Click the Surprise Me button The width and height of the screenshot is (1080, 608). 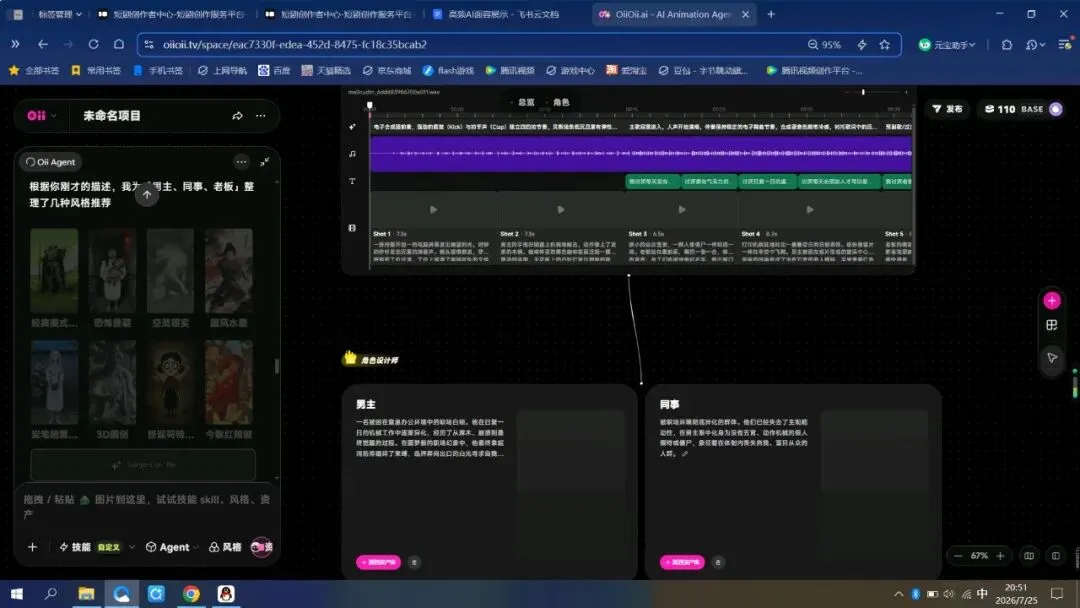143,465
